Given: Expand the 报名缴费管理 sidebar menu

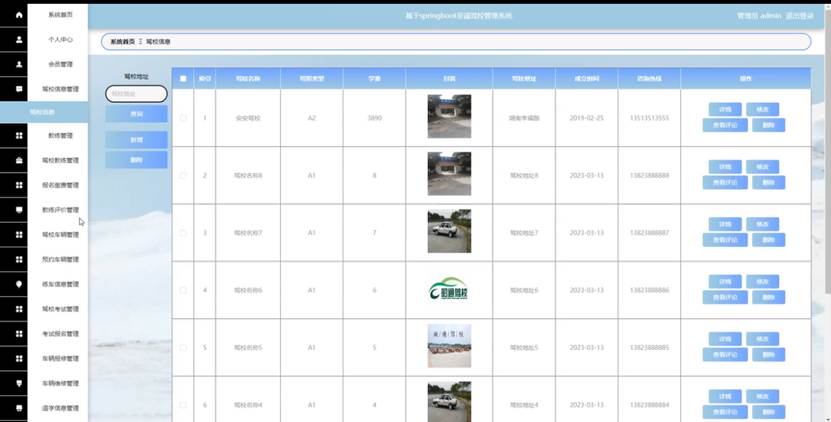Looking at the screenshot, I should (x=60, y=185).
